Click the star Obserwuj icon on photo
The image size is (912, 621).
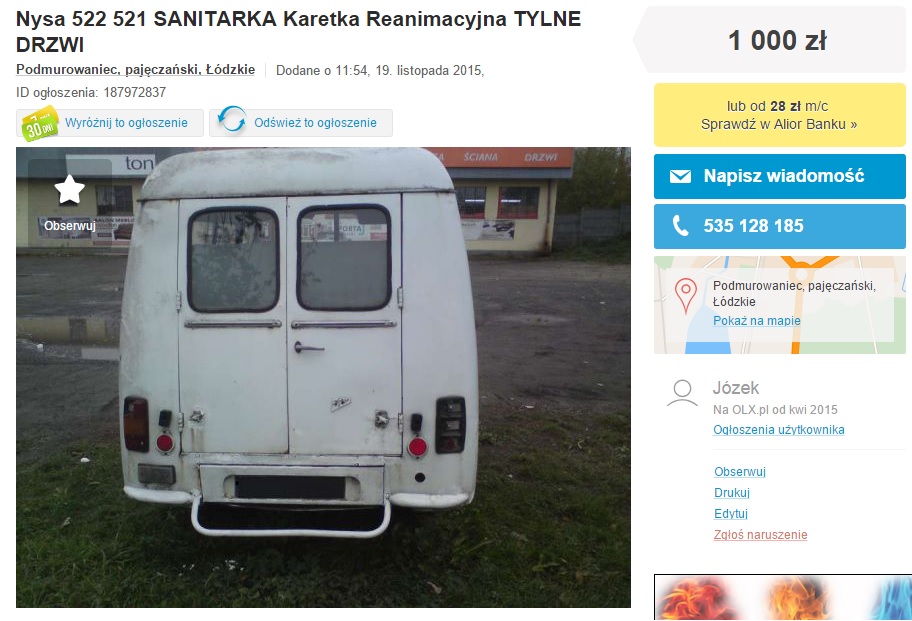pos(69,190)
